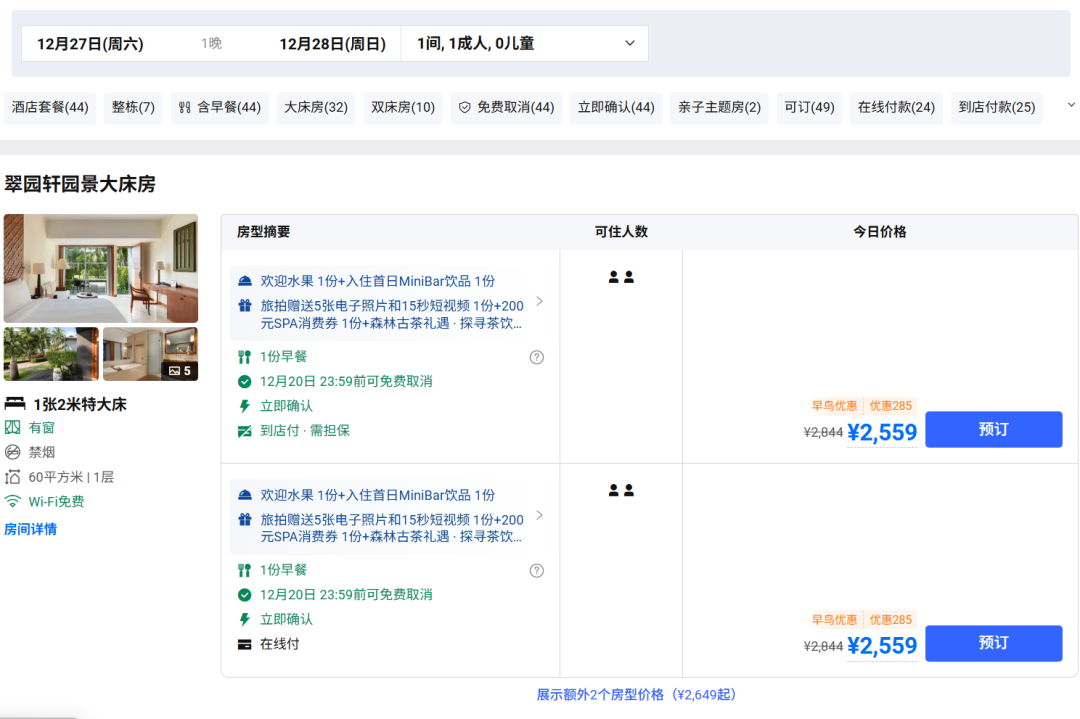
Task: Toggle the 大床房(32) filter
Action: click(316, 107)
